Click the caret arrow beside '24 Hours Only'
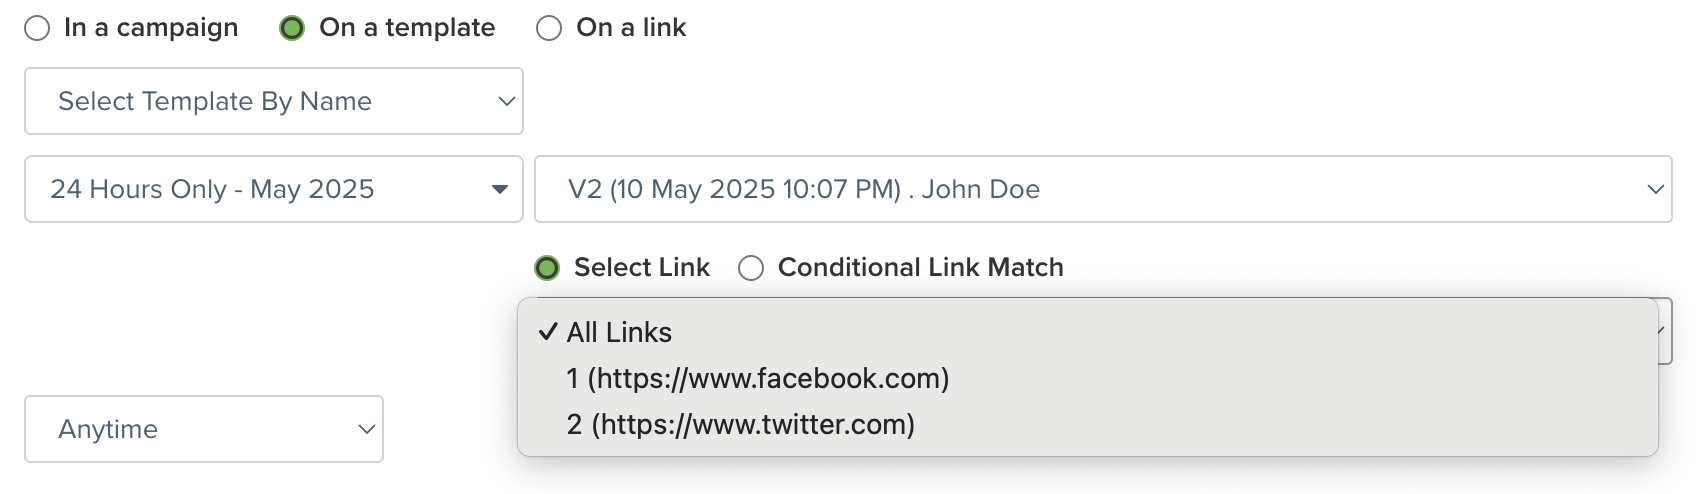Viewport: 1696px width, 494px height. click(500, 189)
